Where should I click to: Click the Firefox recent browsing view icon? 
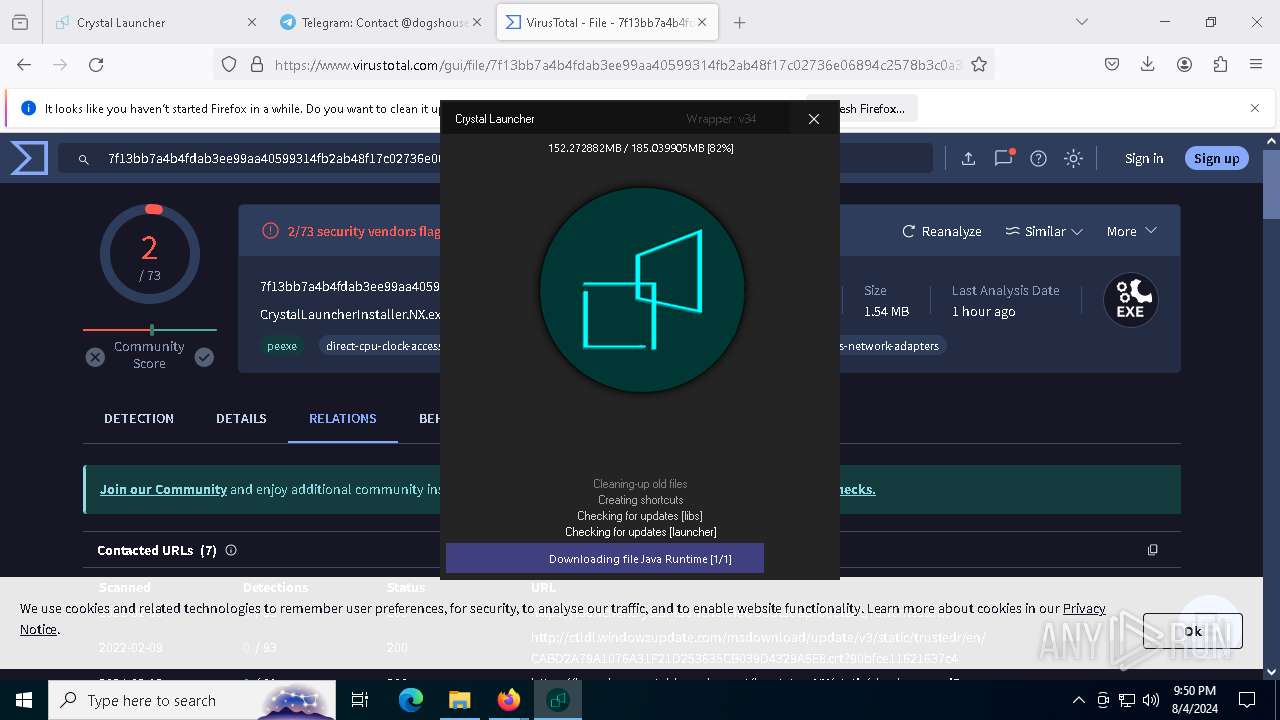[x=20, y=22]
